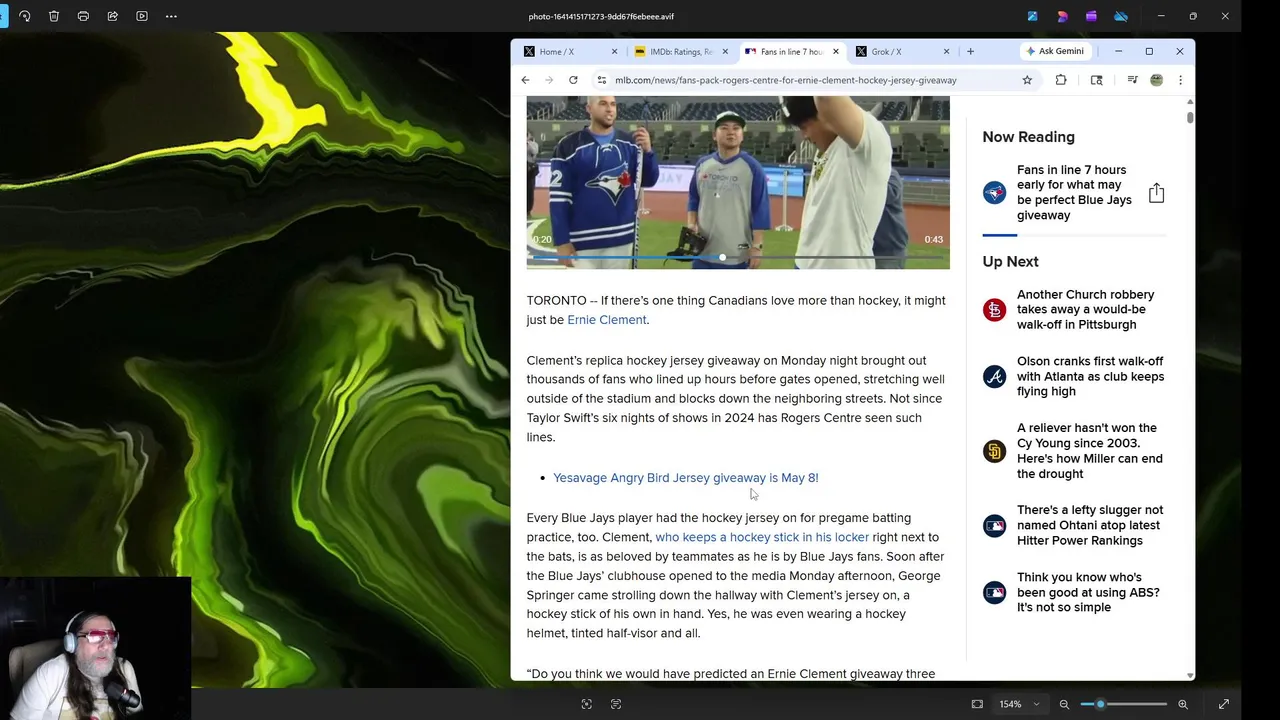Screen dimensions: 1280x720
Task: Click the scan text icon in the bottom bar
Action: pyautogui.click(x=616, y=704)
